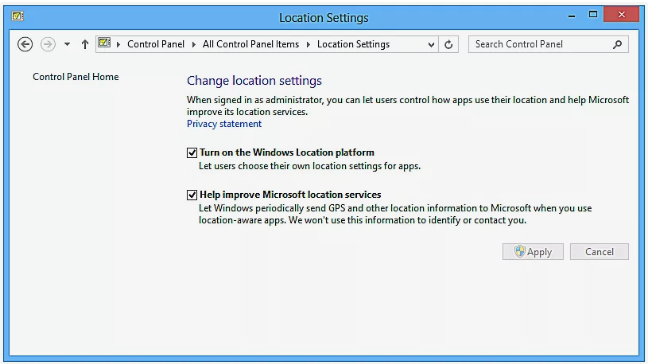Go back with the Back arrow button
This screenshot has width=650, height=364.
pos(25,44)
